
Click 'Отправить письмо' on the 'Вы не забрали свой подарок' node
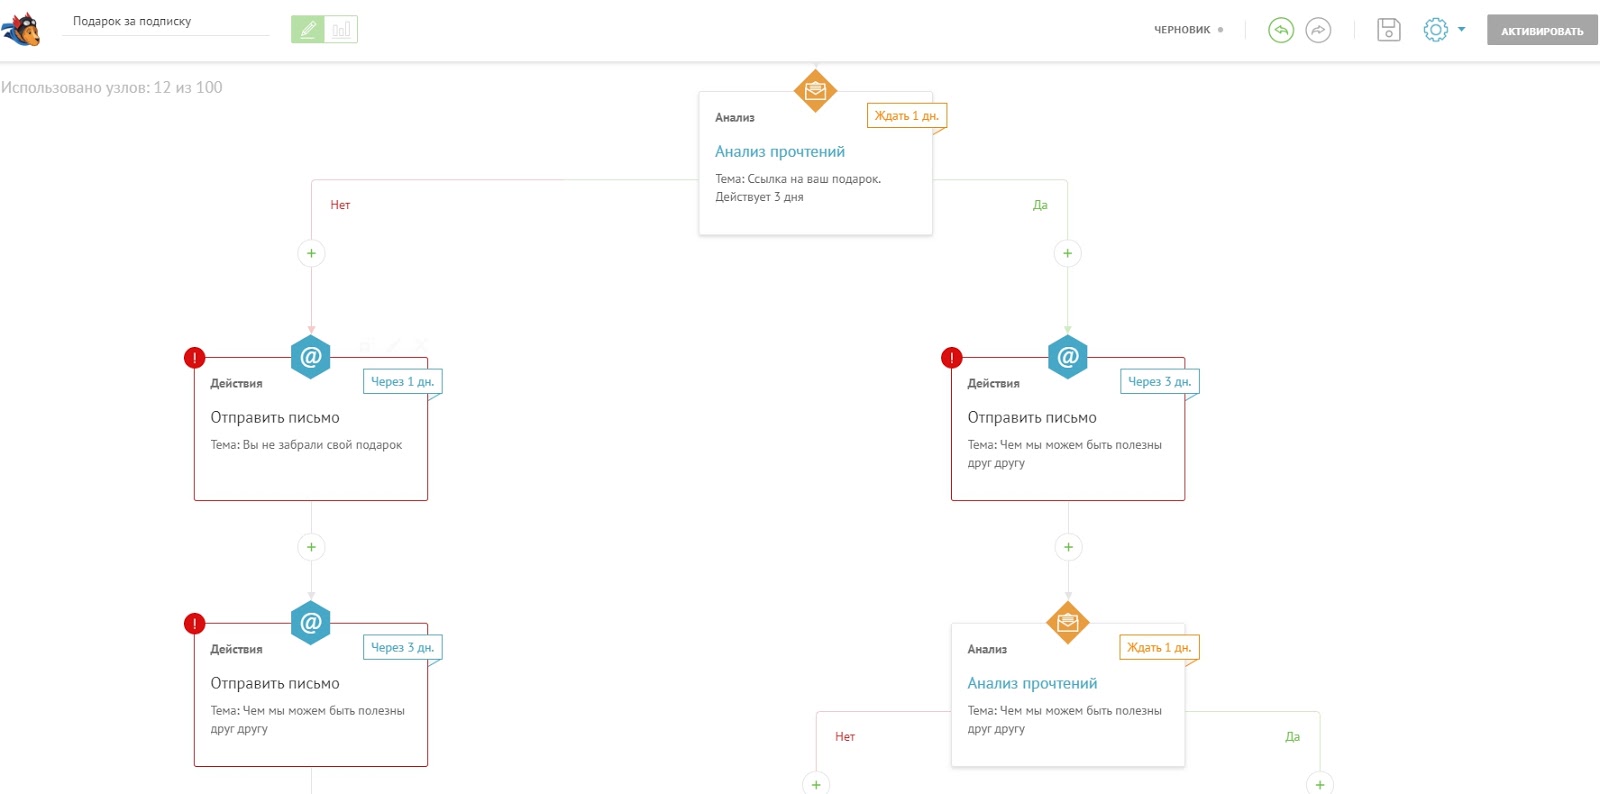(x=275, y=418)
